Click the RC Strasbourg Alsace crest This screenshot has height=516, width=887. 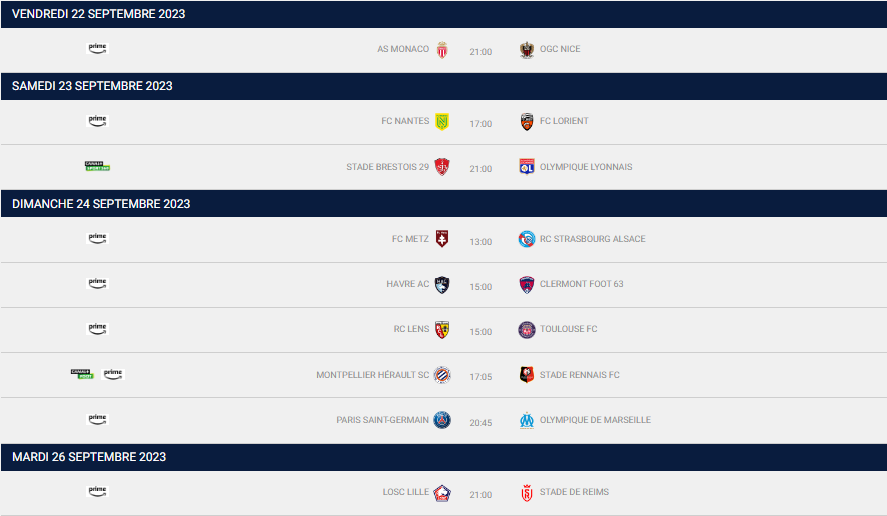click(527, 239)
